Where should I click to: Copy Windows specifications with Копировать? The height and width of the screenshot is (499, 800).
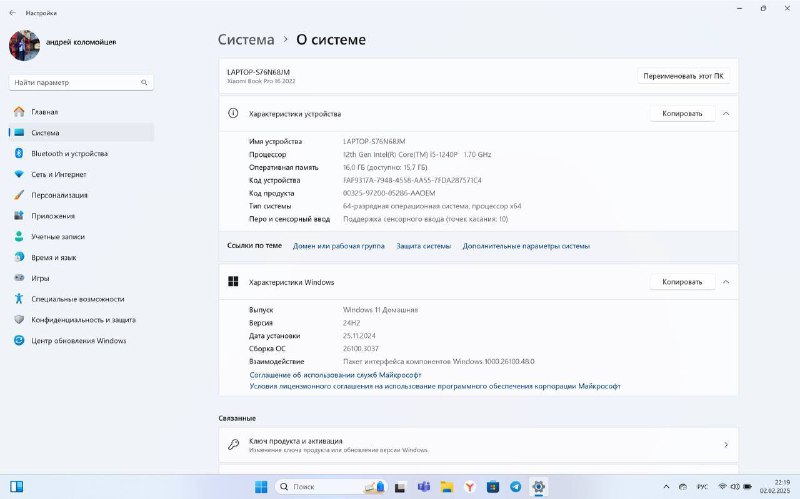pos(682,282)
